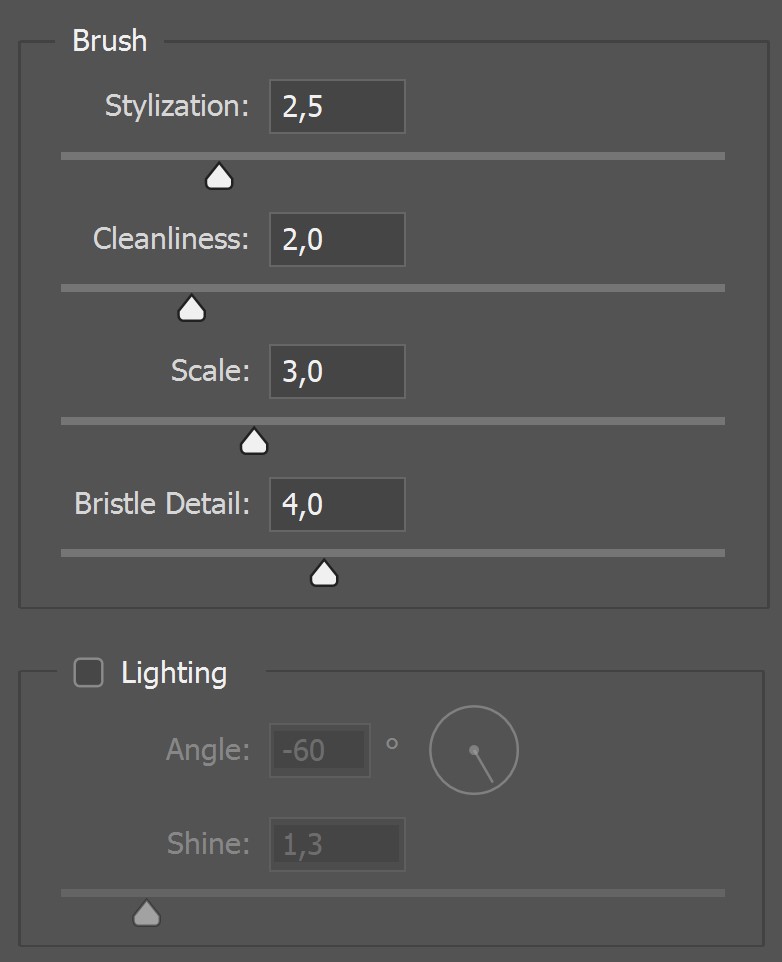Enable the Lighting checkbox
The width and height of the screenshot is (782, 962).
tap(89, 673)
